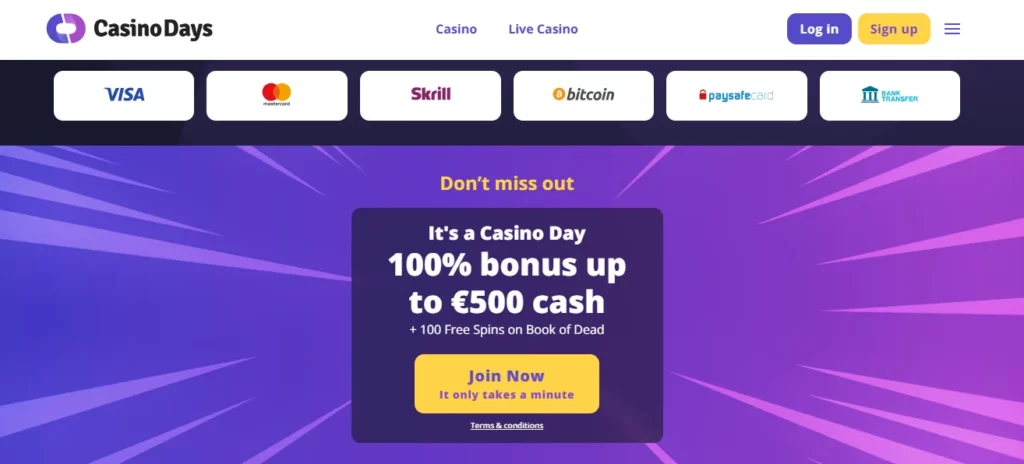
Task: Hit the Join Now button
Action: pos(507,384)
